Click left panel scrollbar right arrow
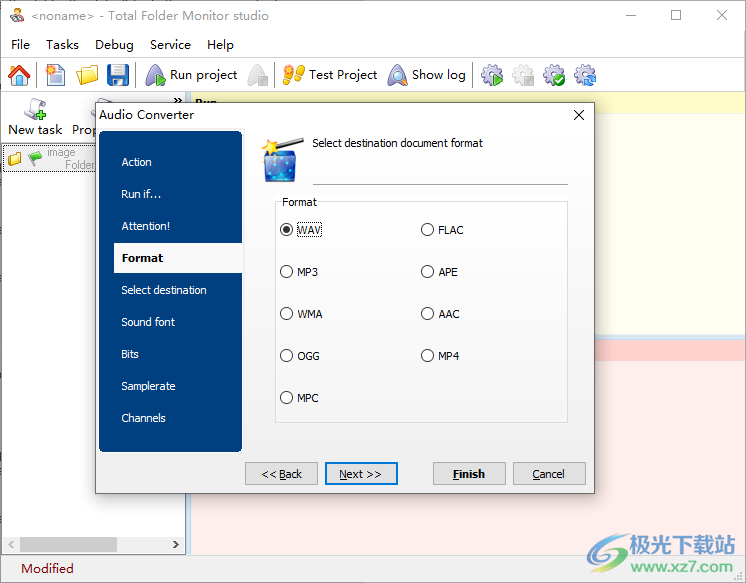The height and width of the screenshot is (583, 746). point(176,544)
